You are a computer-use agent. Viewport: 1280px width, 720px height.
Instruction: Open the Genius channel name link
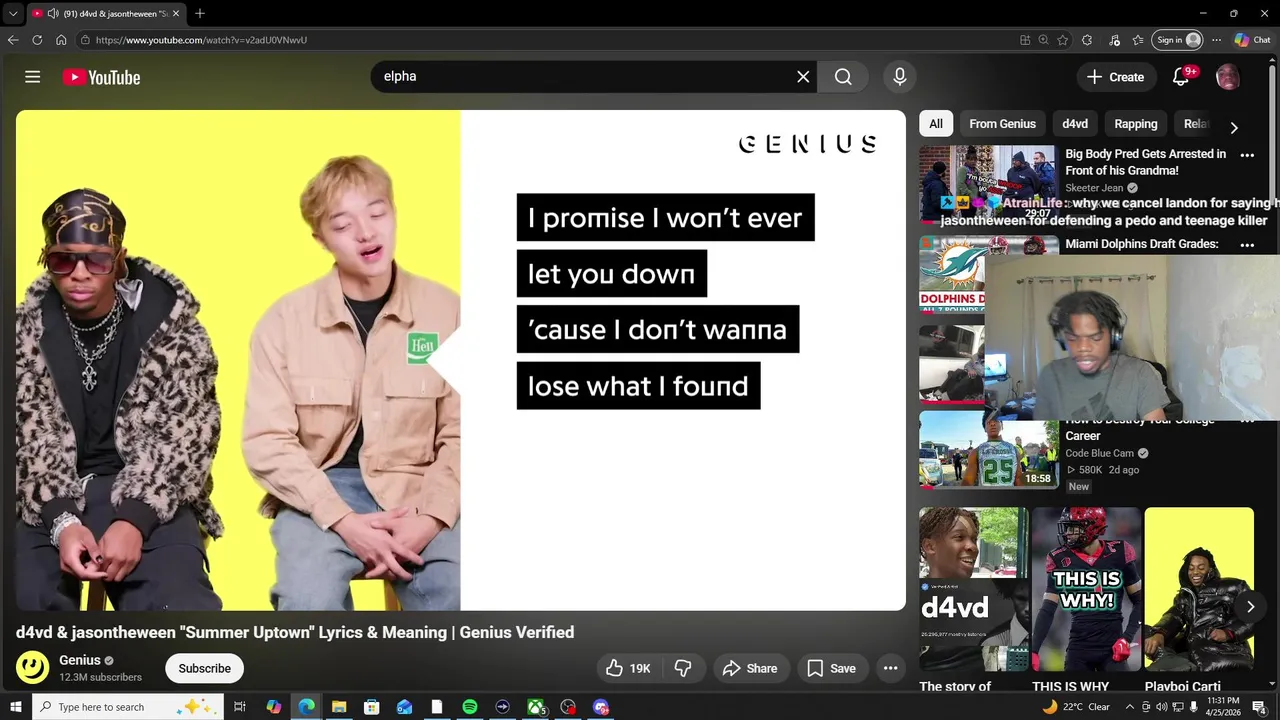80,660
